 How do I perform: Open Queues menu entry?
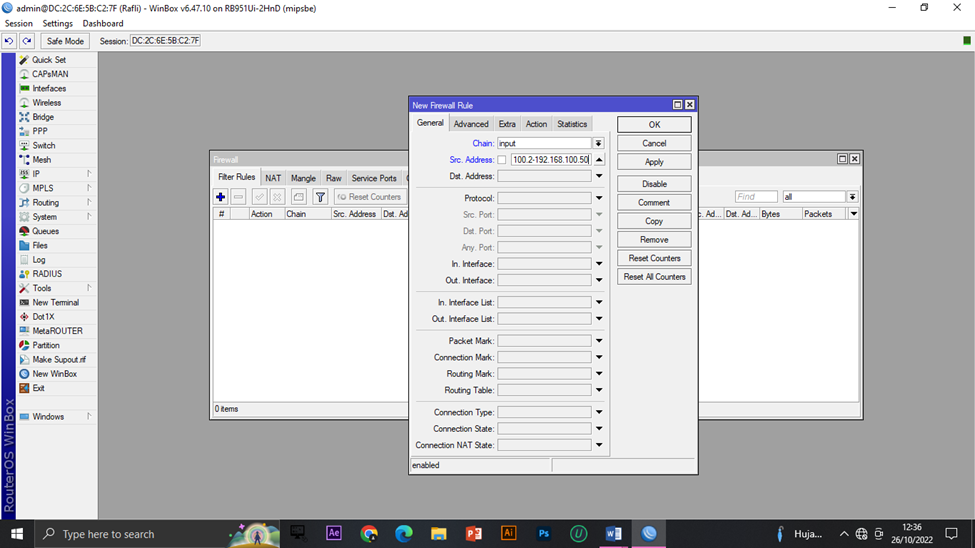pyautogui.click(x=45, y=231)
